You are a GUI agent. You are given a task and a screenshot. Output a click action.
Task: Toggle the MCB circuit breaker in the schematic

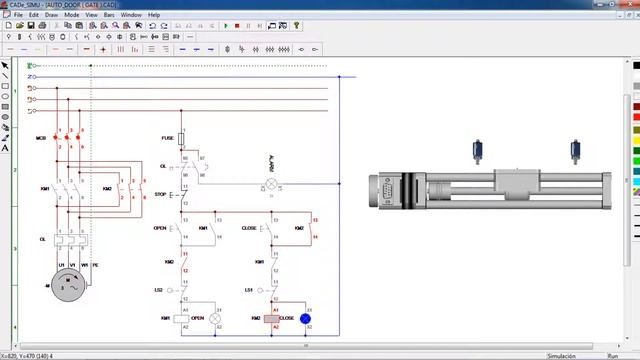point(67,138)
